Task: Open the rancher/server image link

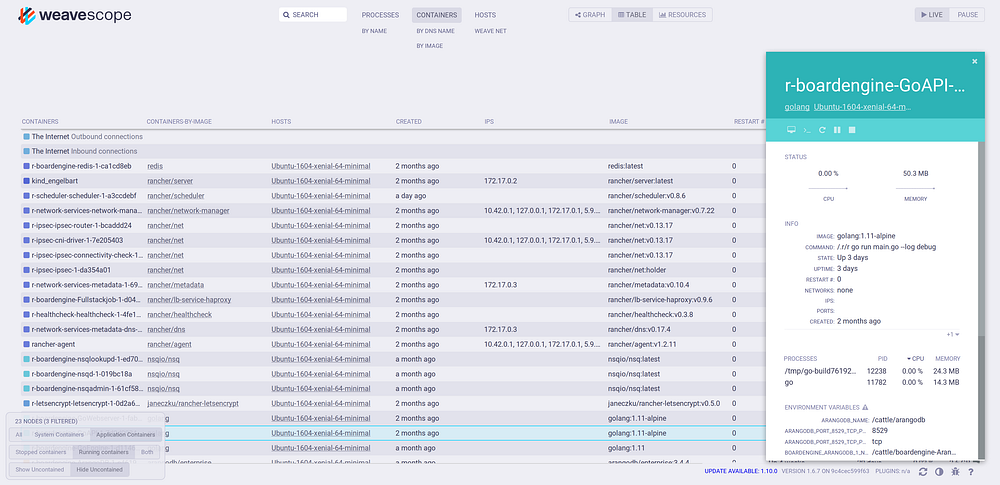Action: point(170,181)
